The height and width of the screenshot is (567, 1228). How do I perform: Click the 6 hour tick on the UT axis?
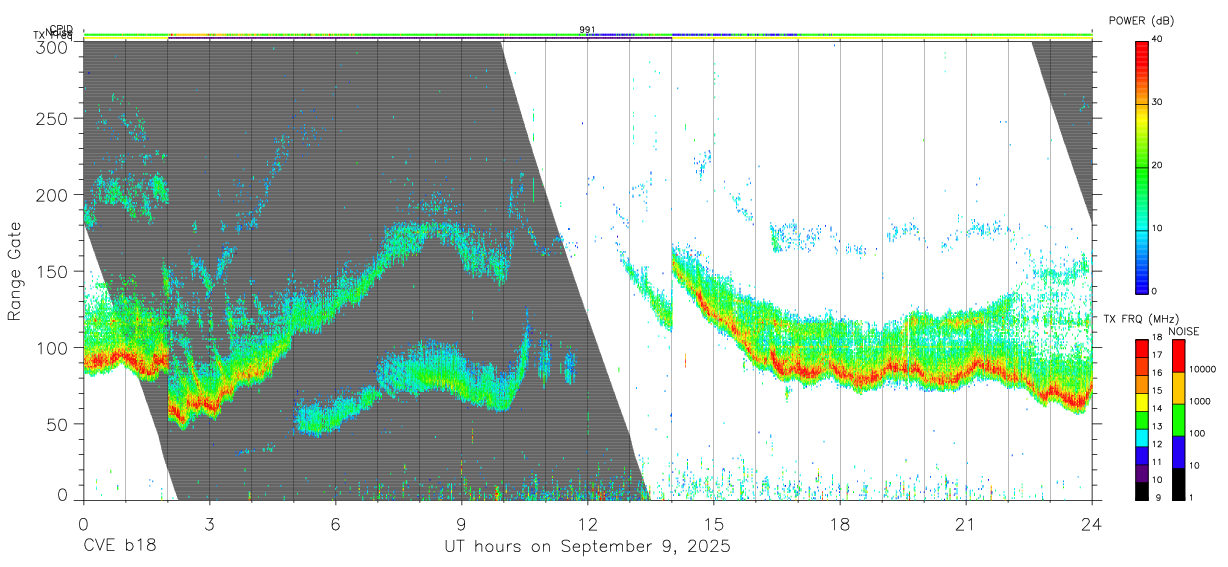(x=335, y=523)
